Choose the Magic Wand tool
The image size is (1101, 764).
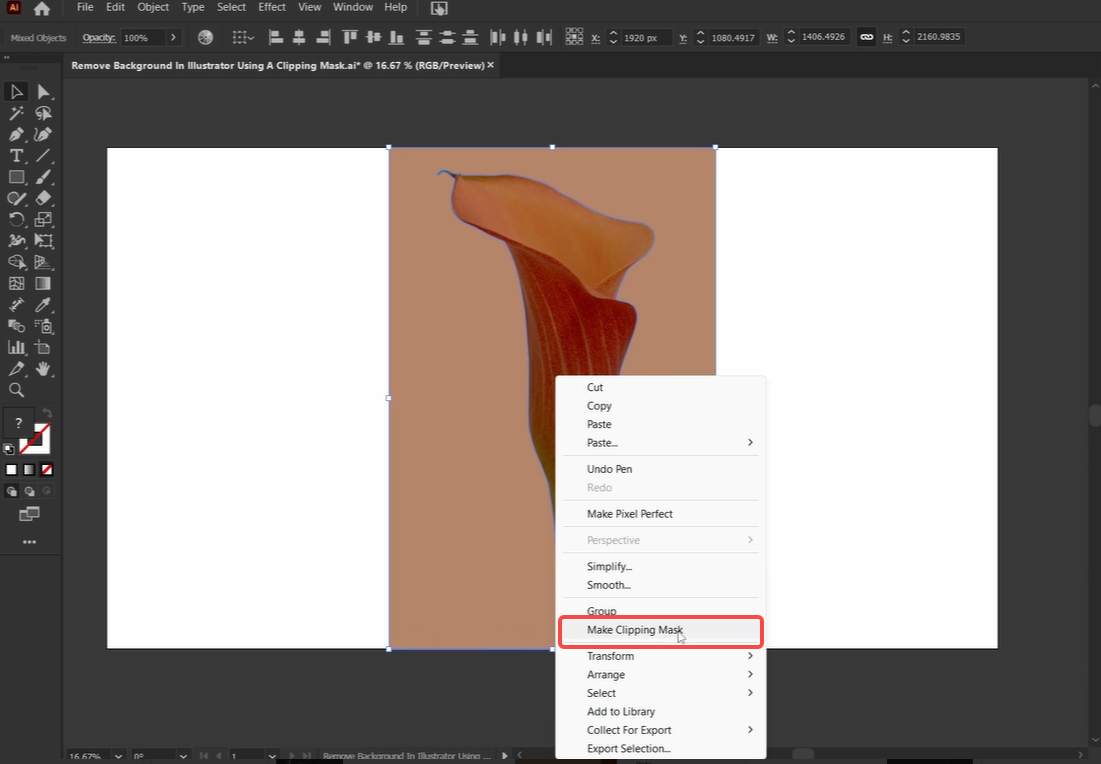pos(16,113)
